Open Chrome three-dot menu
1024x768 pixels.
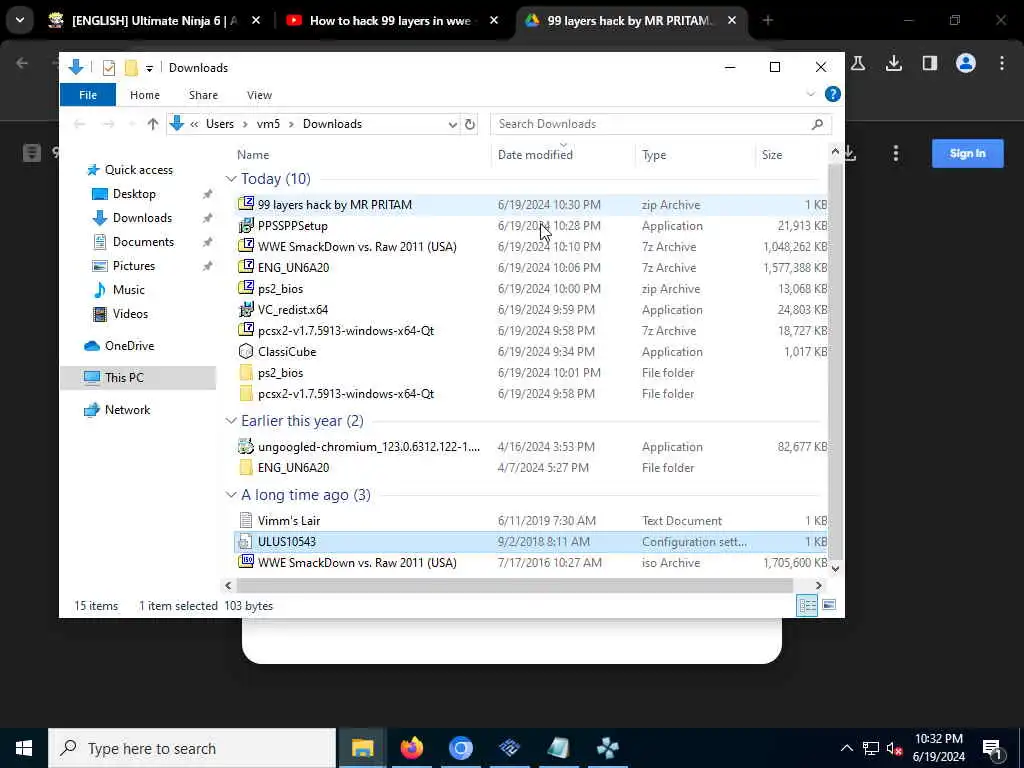tap(1002, 63)
